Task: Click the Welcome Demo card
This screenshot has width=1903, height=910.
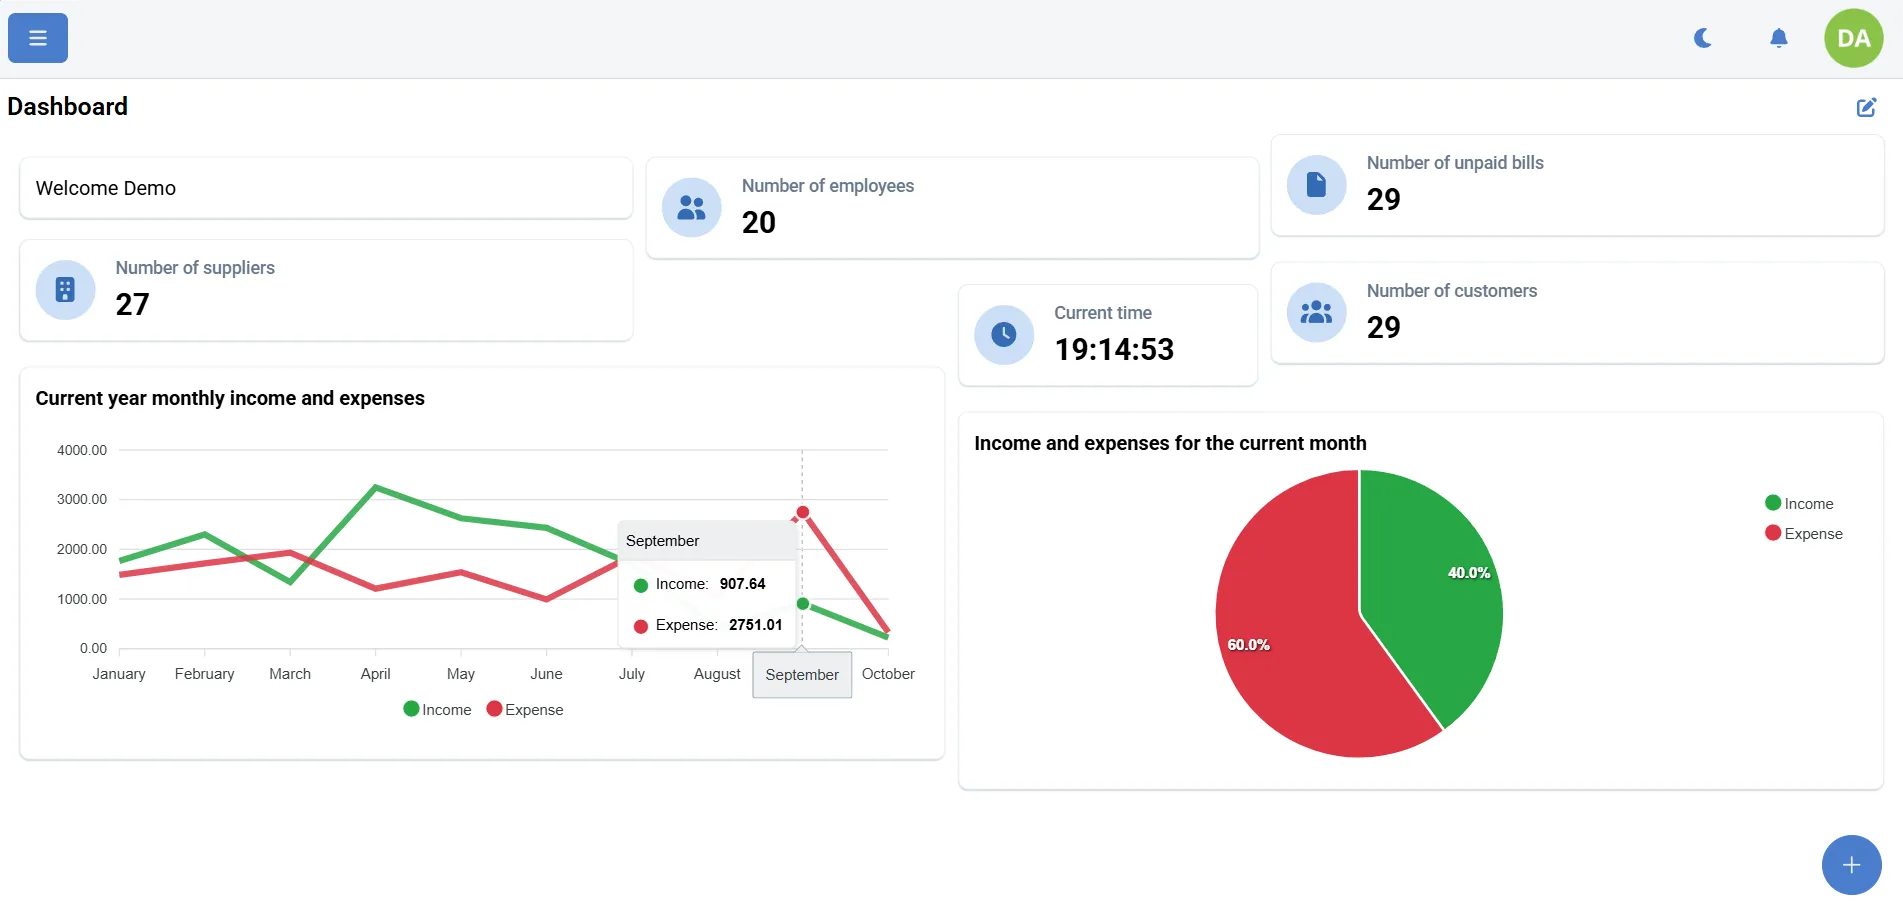Action: click(x=325, y=188)
